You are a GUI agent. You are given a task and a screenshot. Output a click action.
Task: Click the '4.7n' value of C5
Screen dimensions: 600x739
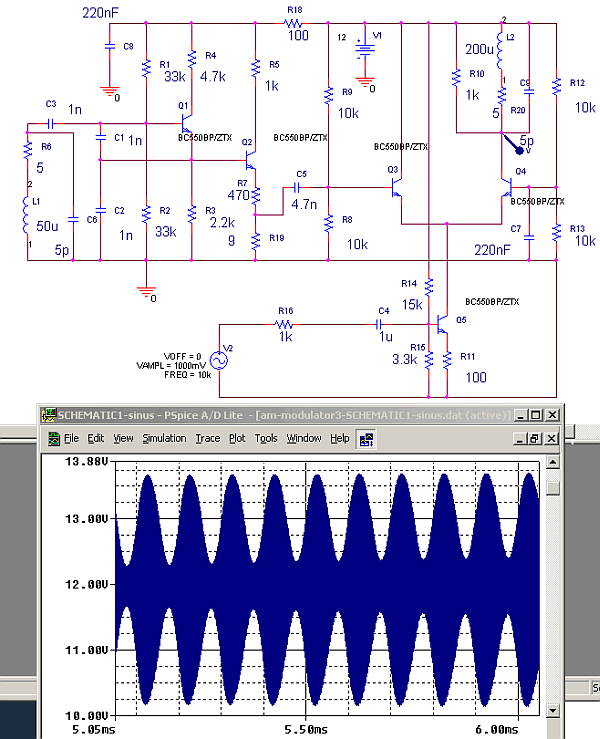pos(304,204)
